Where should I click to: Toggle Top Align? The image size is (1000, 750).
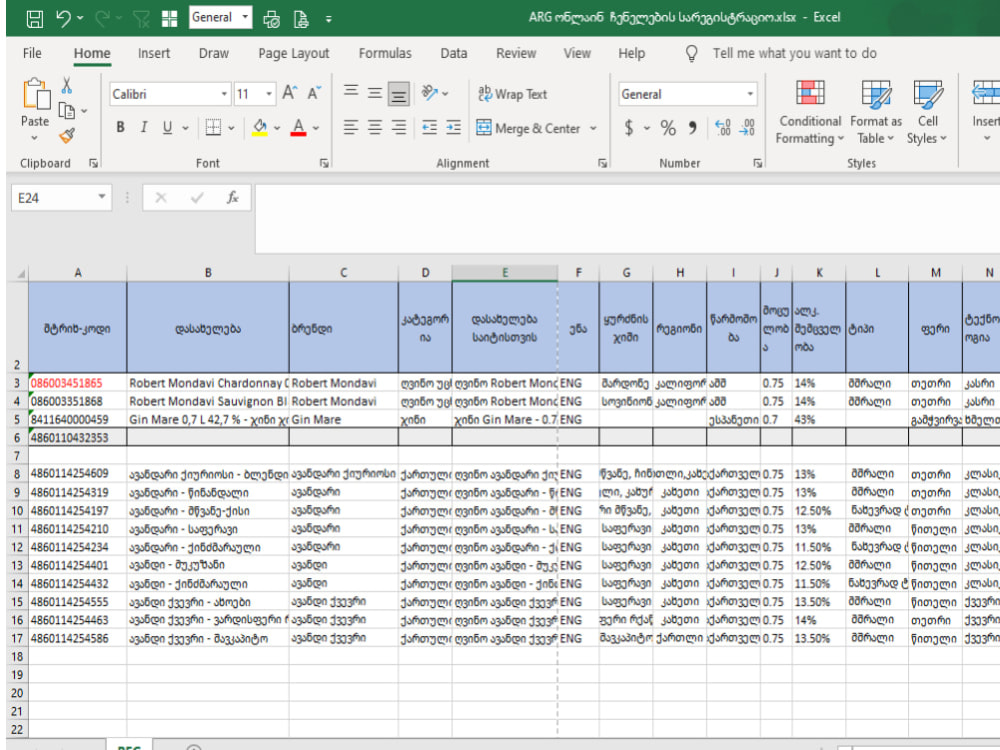point(351,93)
